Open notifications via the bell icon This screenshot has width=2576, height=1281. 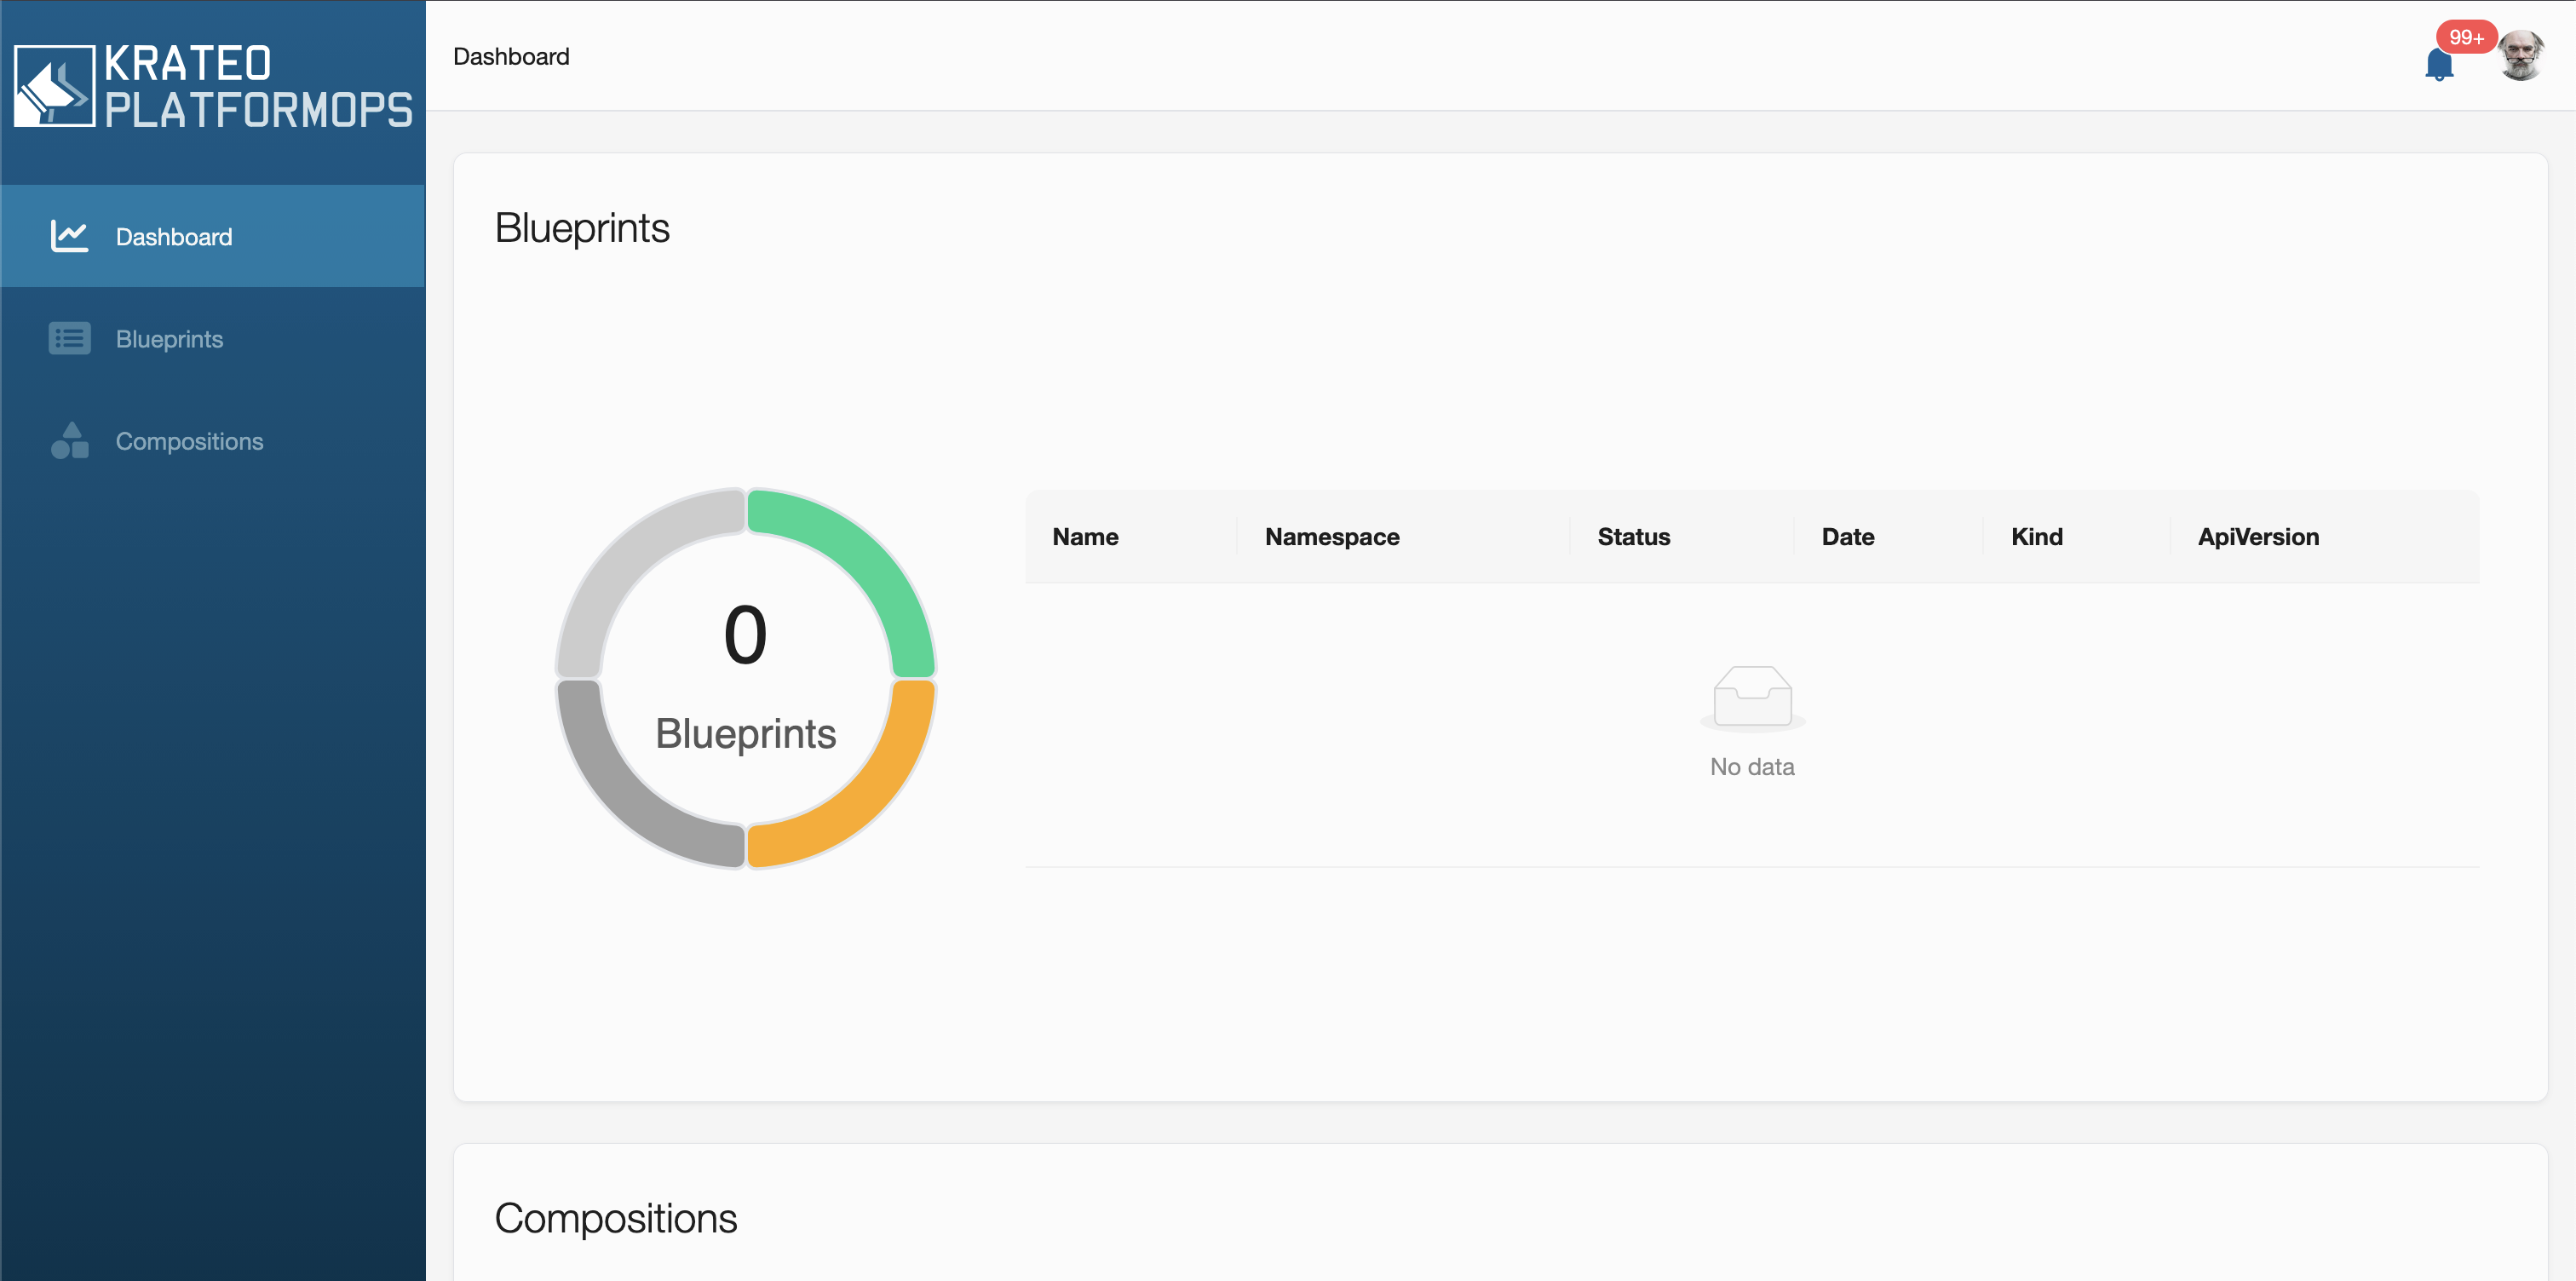tap(2438, 65)
